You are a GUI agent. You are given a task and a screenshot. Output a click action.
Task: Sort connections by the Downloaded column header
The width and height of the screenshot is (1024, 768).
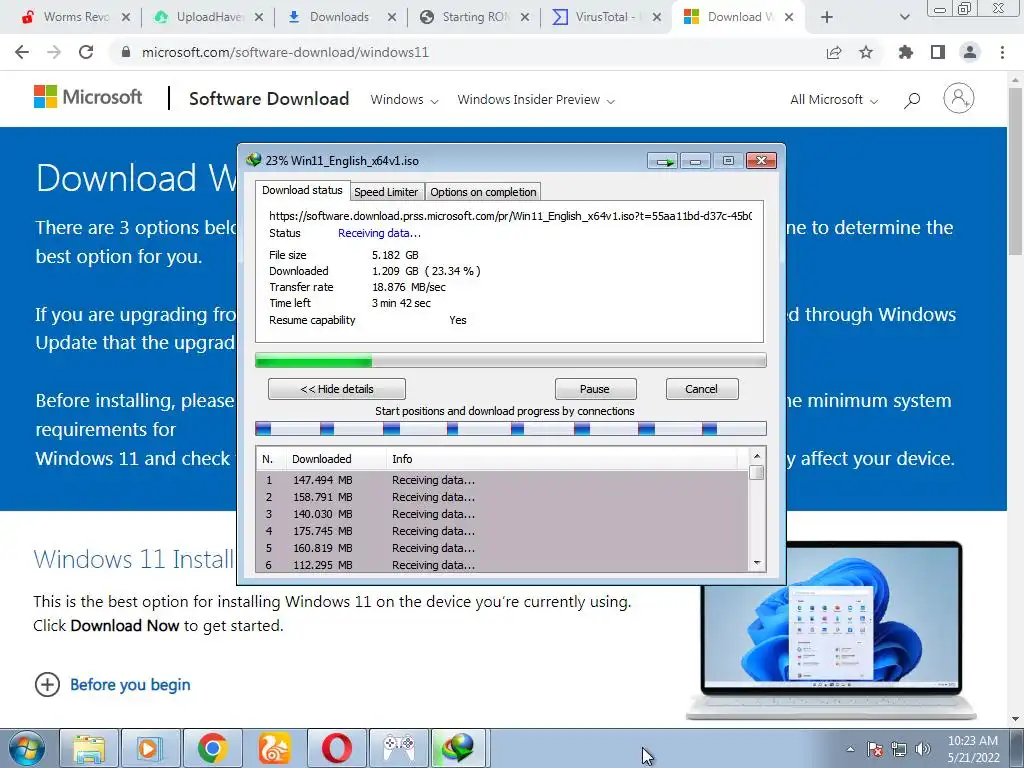335,459
